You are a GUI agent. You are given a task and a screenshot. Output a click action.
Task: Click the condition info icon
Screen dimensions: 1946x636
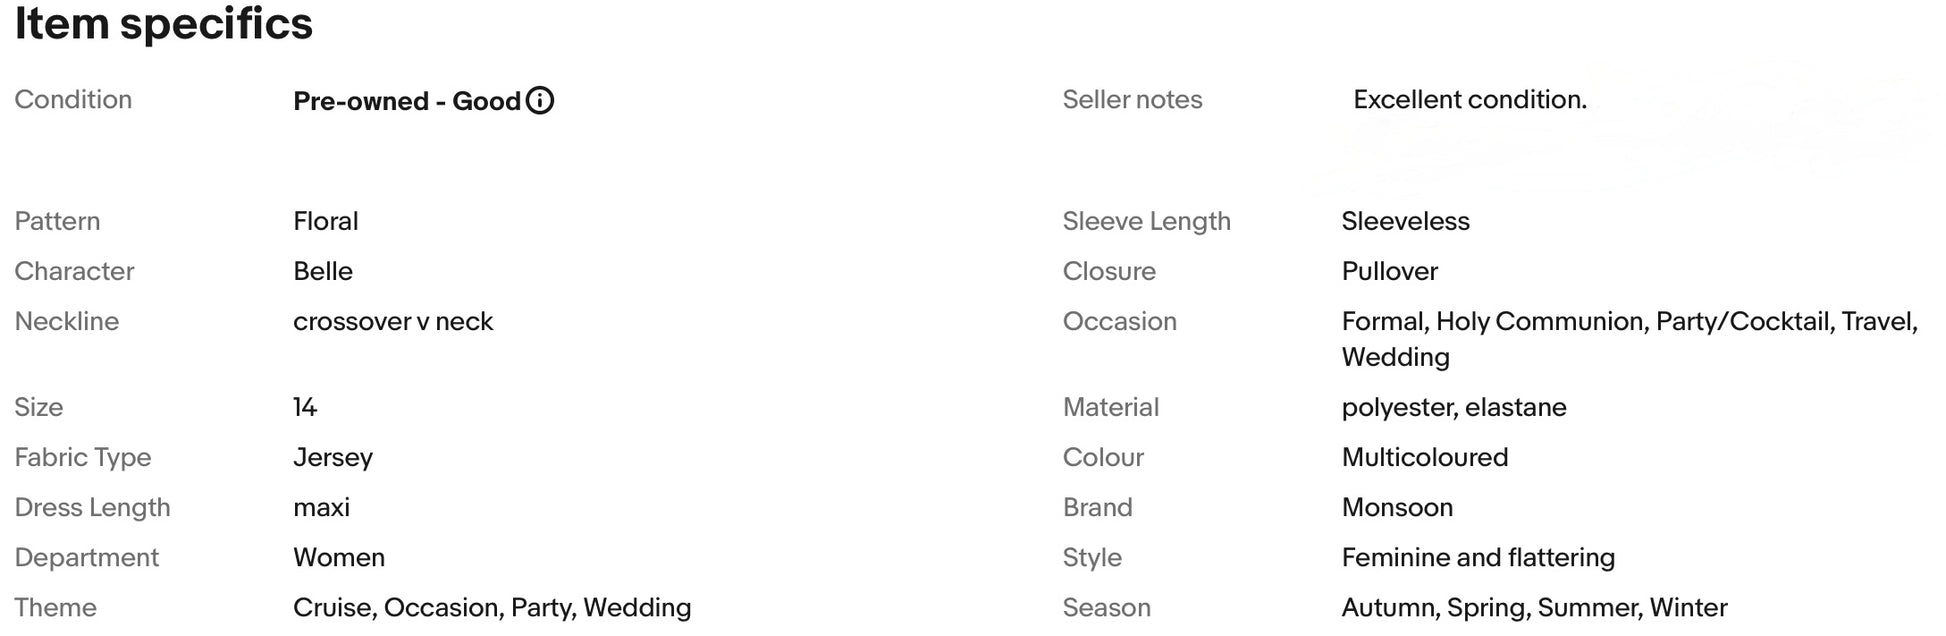[540, 101]
